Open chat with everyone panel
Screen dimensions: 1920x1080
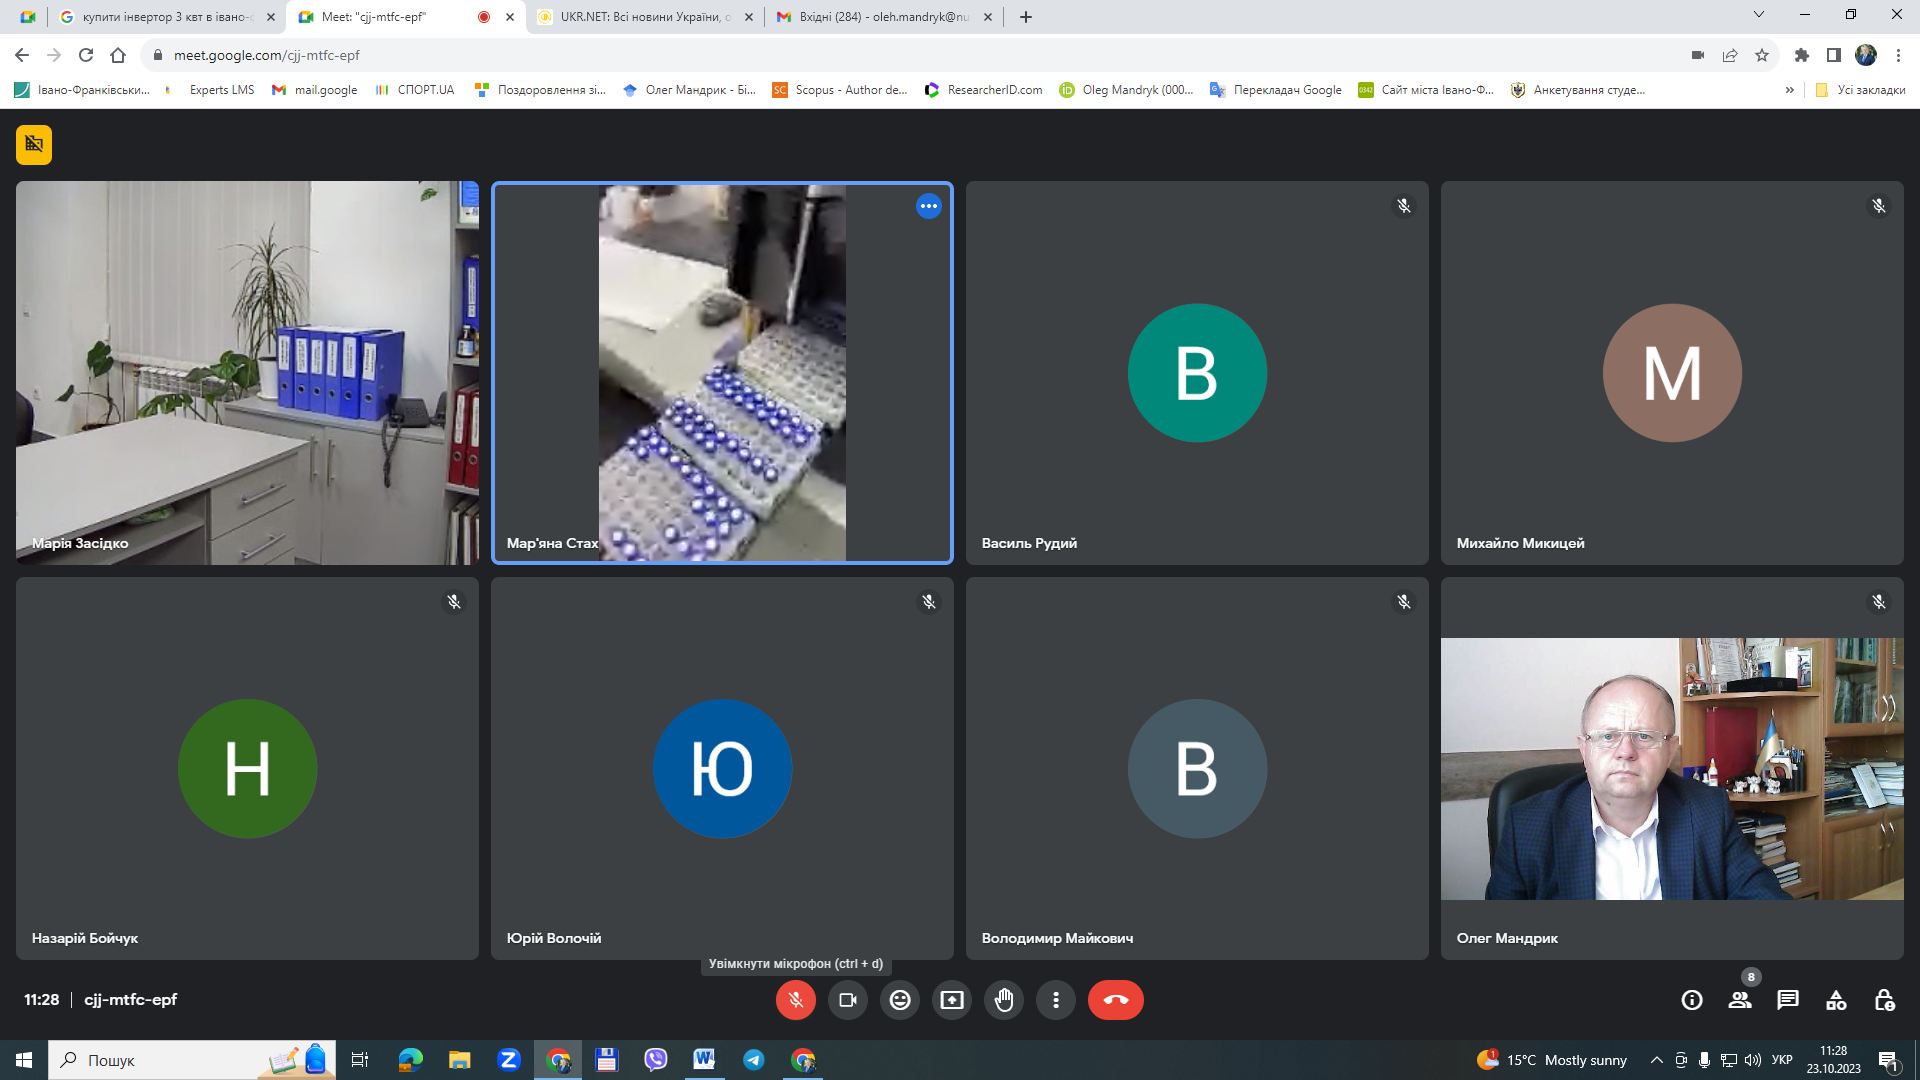coord(1788,1000)
